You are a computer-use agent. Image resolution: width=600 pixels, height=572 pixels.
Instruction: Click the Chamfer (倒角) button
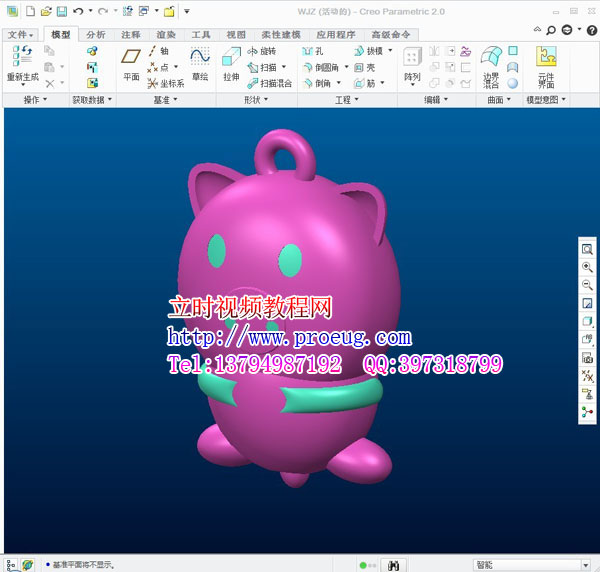tap(317, 83)
